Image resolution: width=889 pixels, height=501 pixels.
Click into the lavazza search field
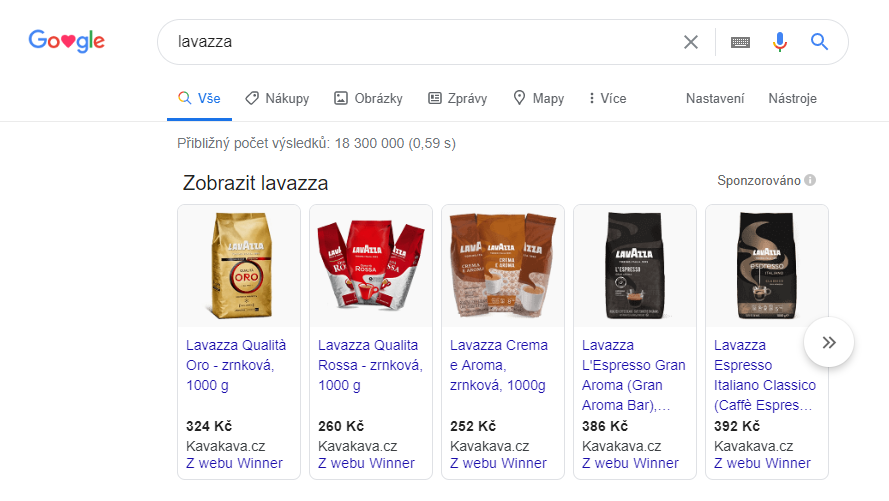click(x=420, y=42)
